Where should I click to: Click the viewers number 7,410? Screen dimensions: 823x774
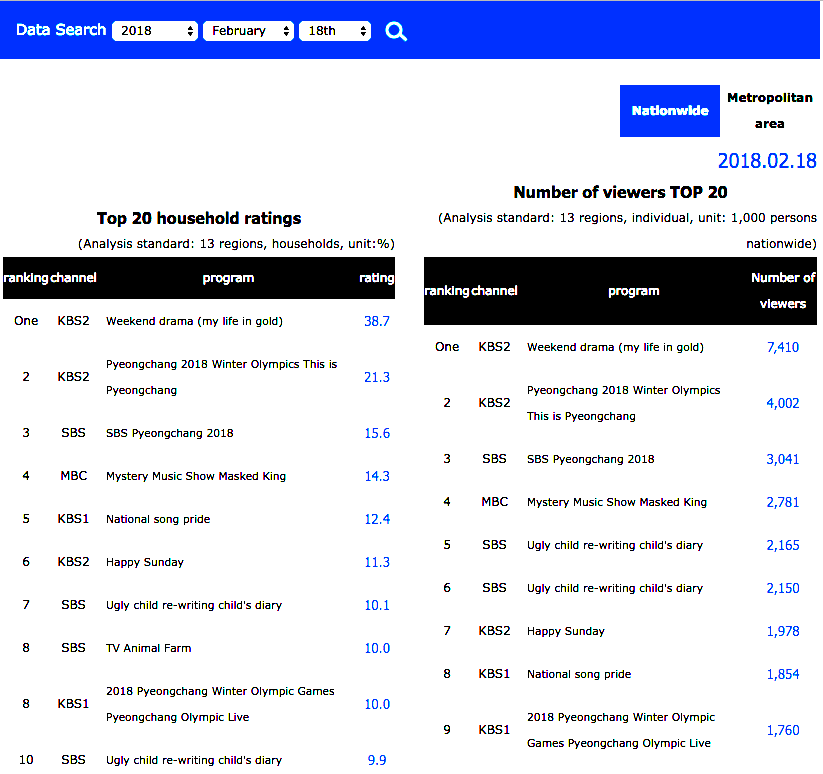coord(783,347)
